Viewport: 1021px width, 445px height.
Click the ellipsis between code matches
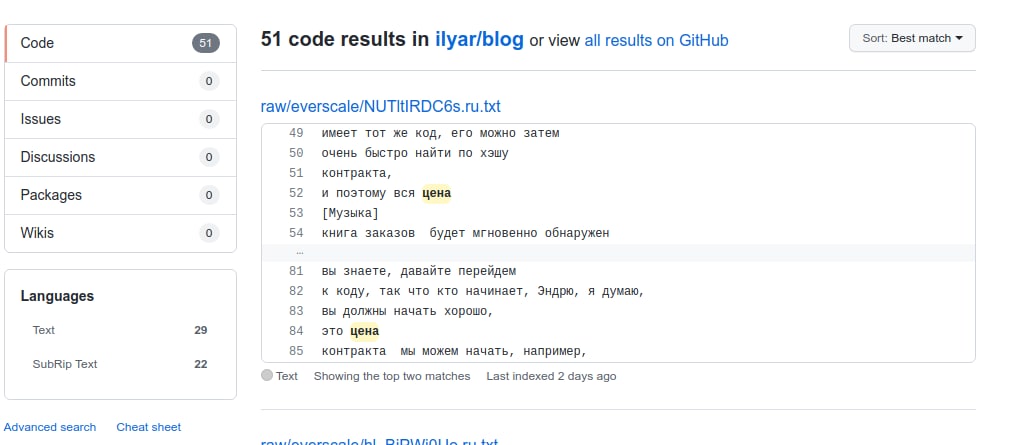(299, 252)
